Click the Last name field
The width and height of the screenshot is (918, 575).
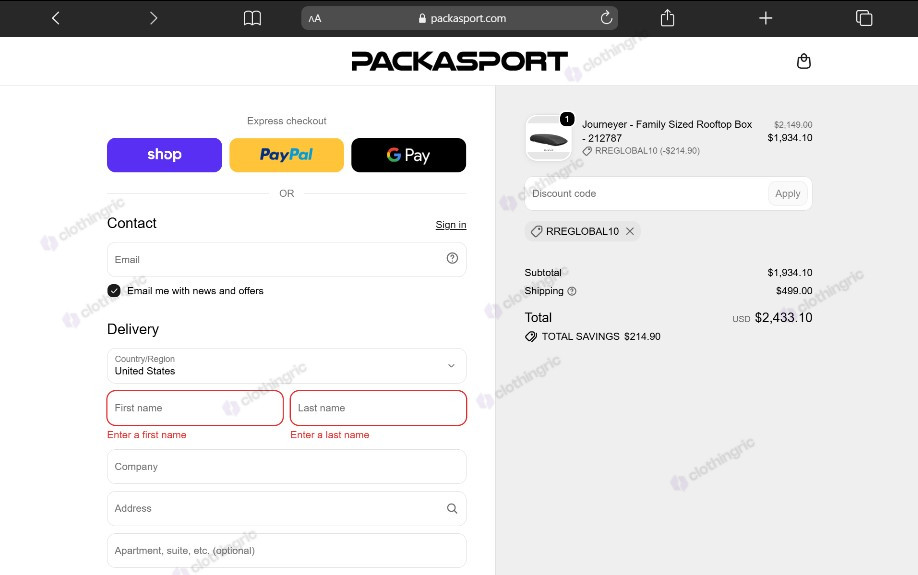click(378, 408)
